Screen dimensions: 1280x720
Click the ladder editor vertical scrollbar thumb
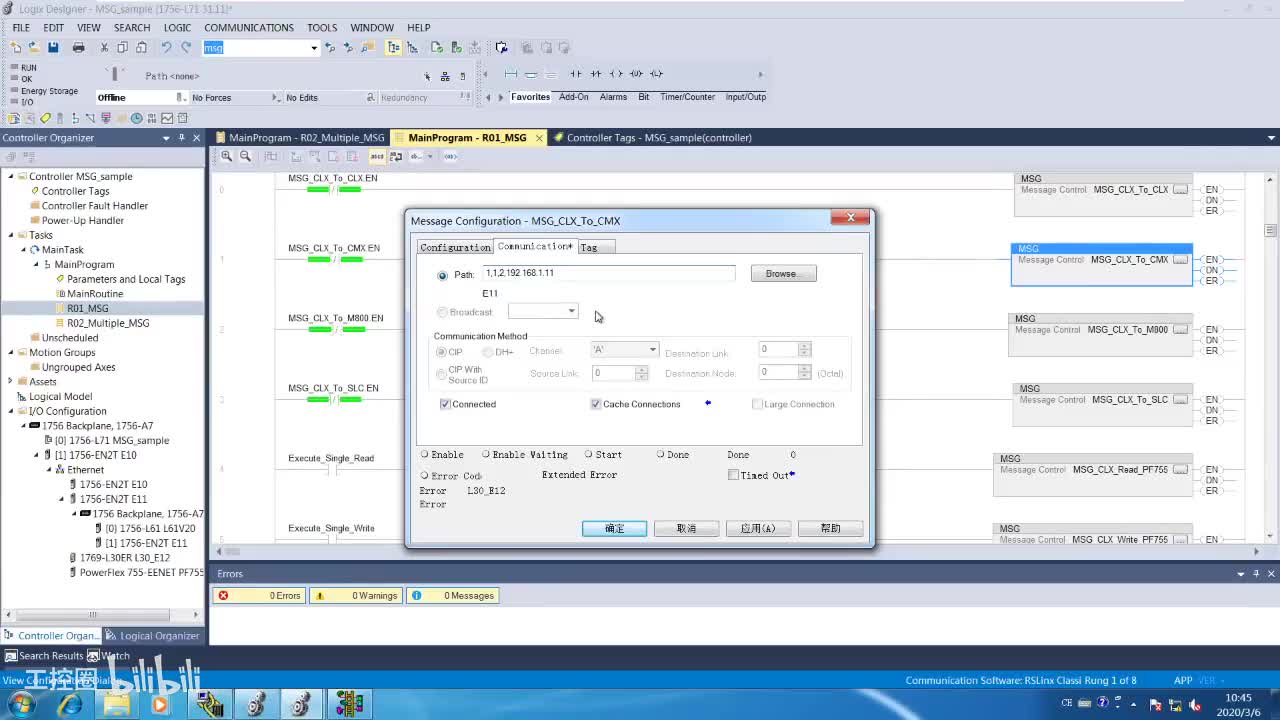pos(1271,230)
